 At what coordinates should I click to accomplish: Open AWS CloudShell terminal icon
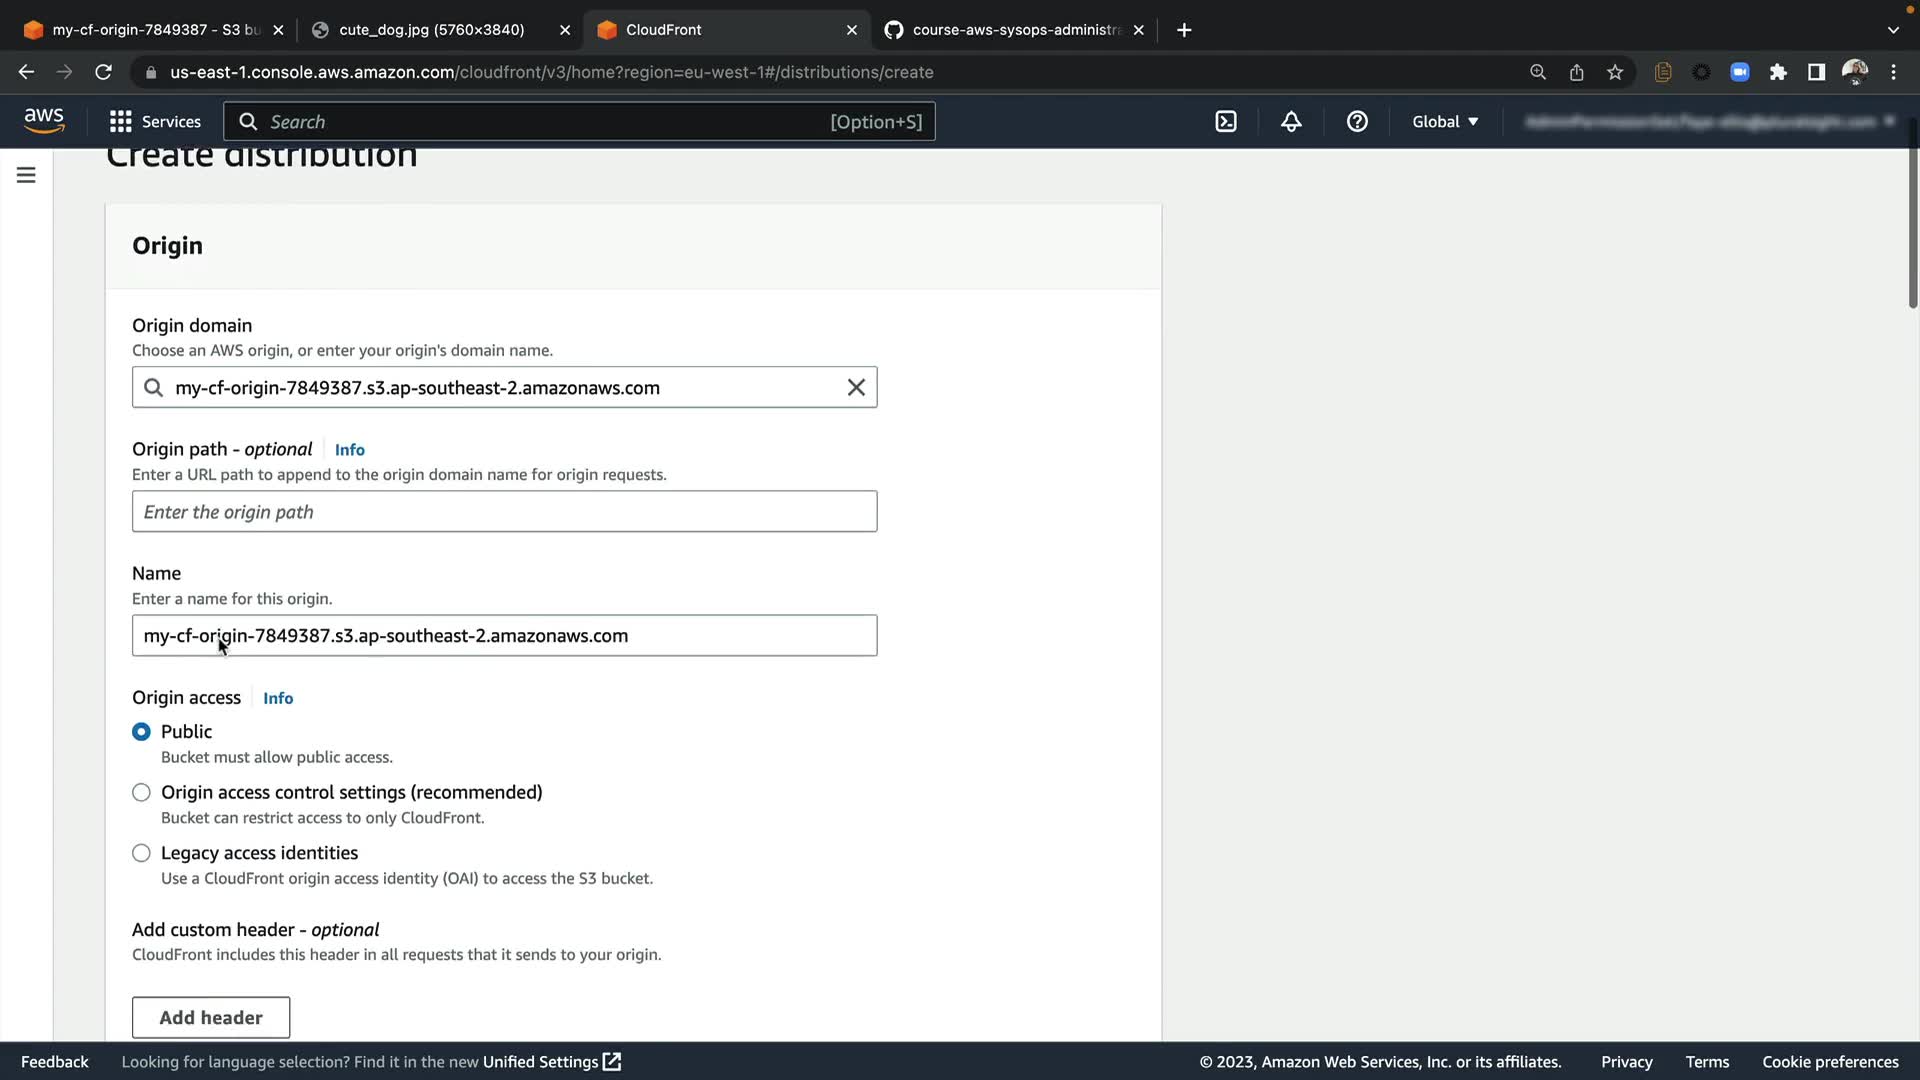1226,121
